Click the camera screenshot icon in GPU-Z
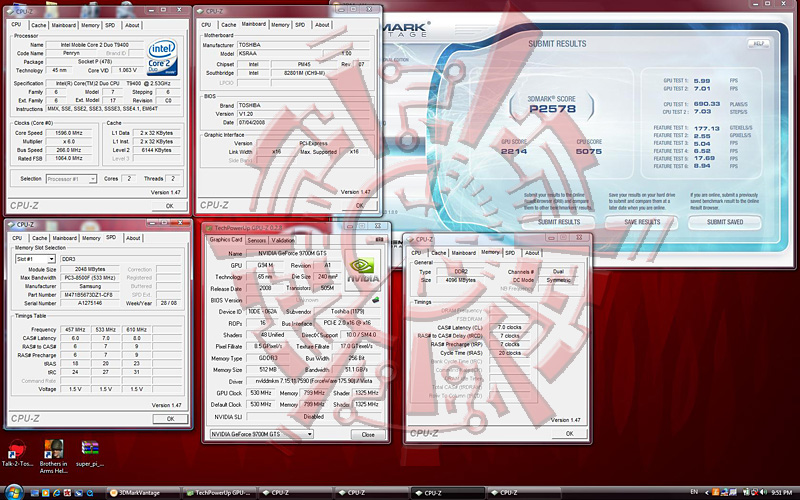 (x=379, y=239)
